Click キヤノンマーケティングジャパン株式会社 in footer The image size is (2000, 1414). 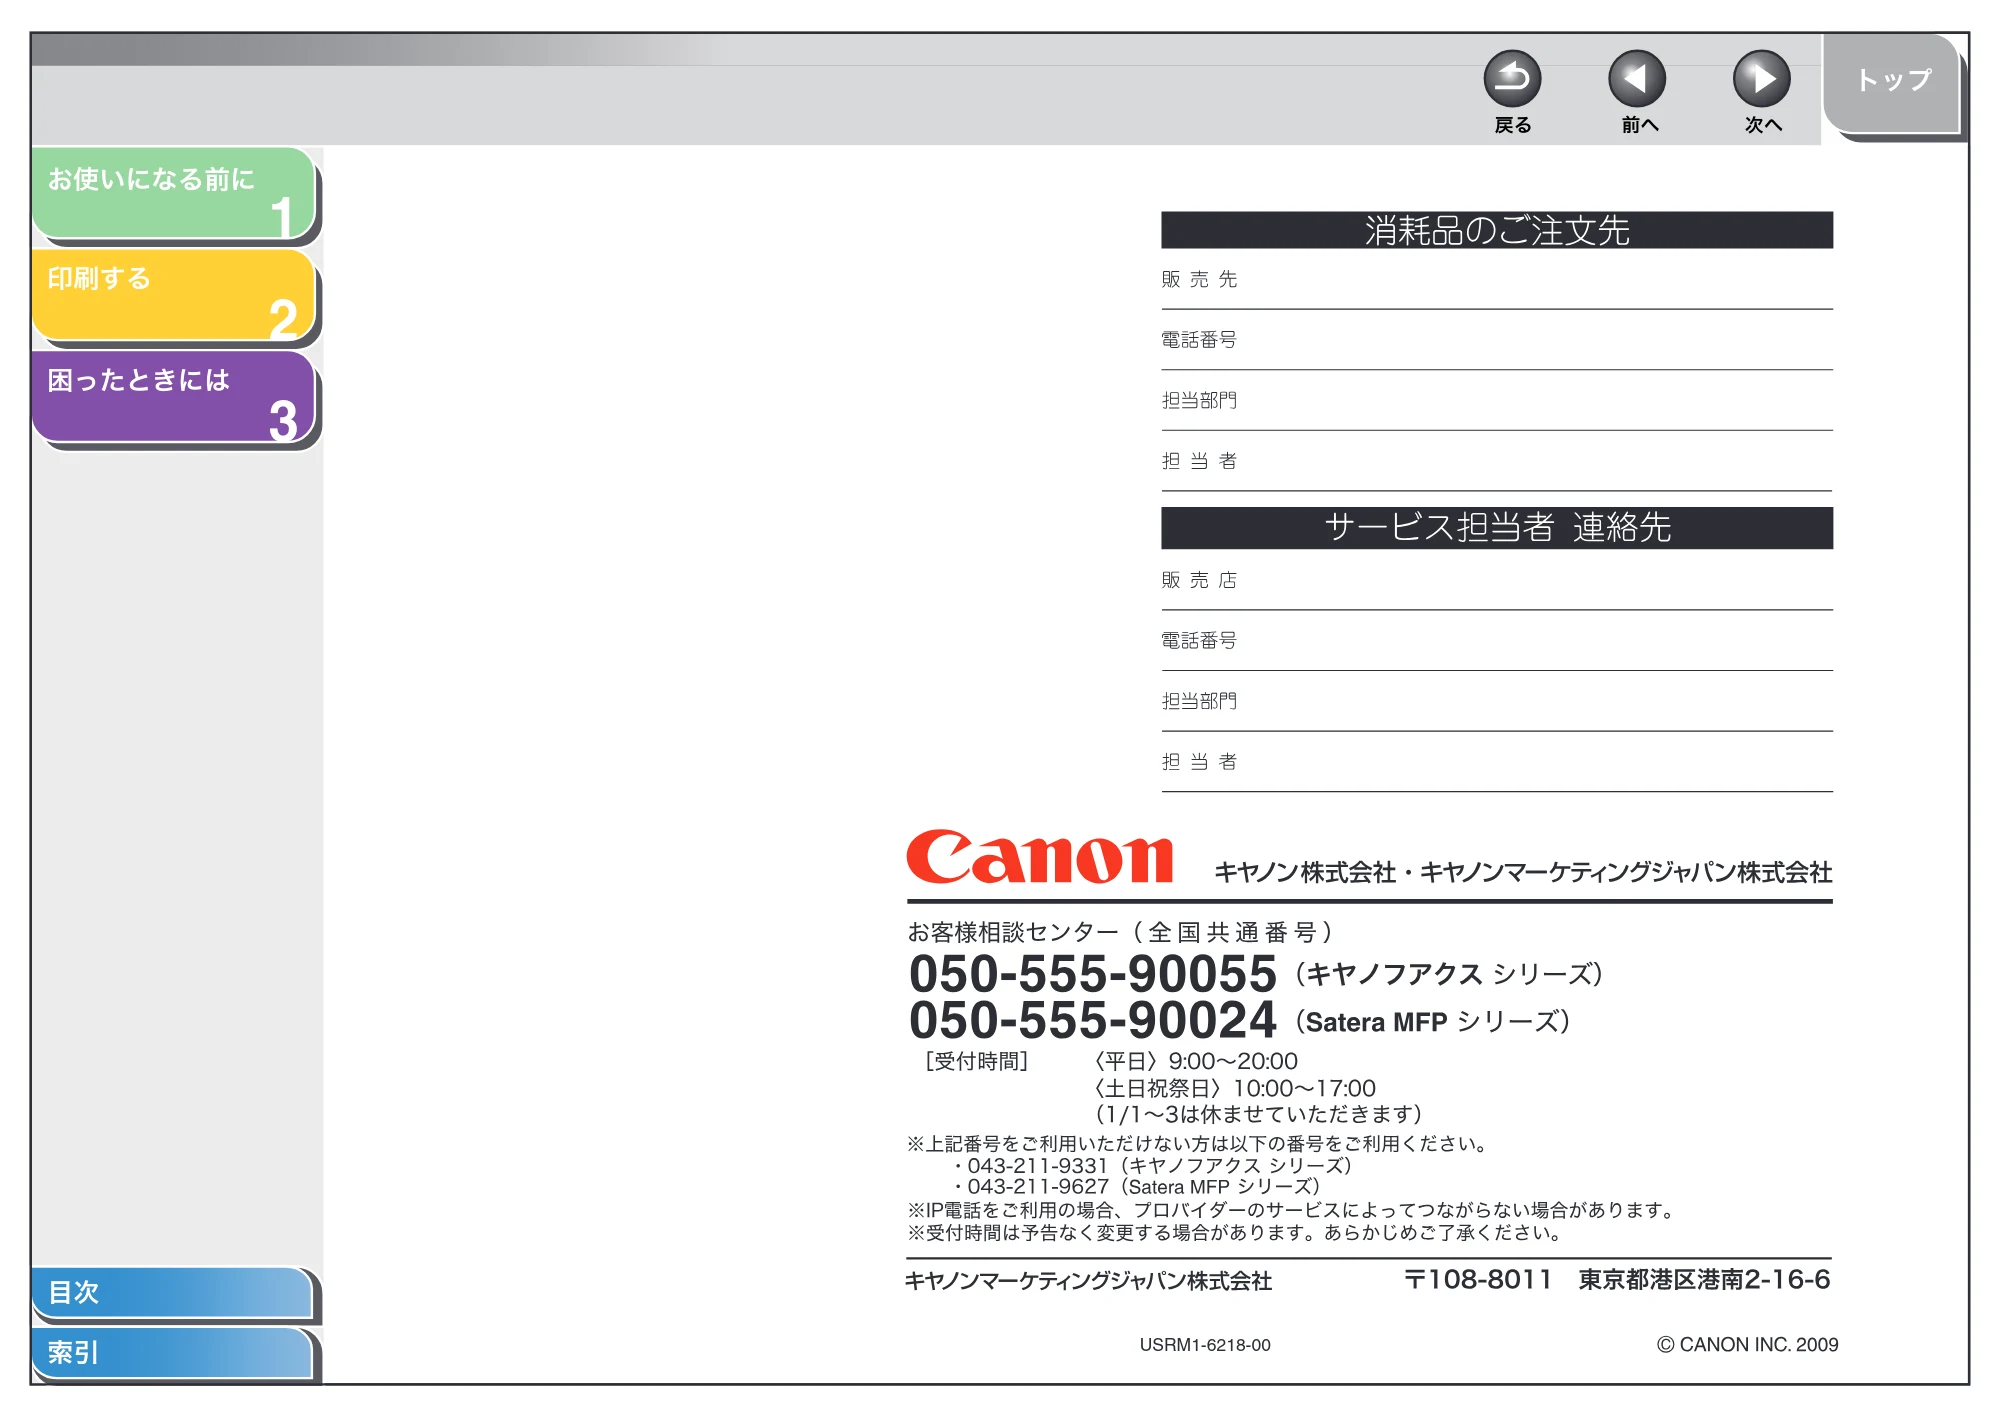pos(1088,1281)
